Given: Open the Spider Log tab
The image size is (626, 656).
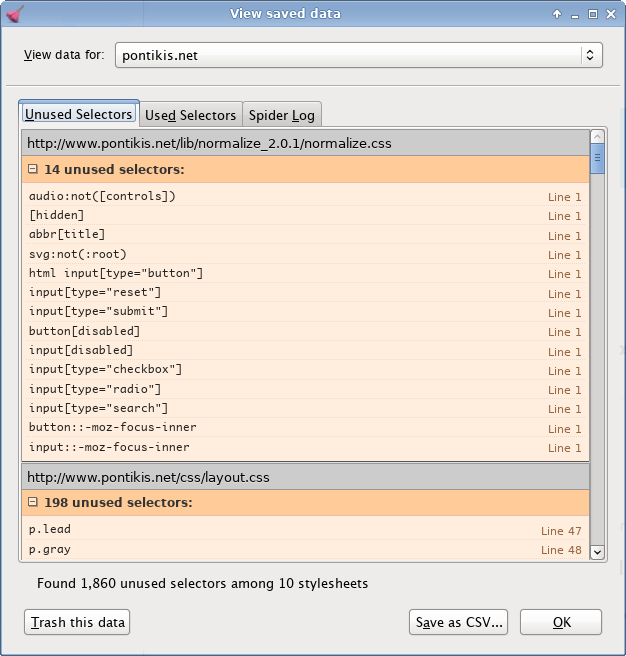Looking at the screenshot, I should (x=282, y=115).
